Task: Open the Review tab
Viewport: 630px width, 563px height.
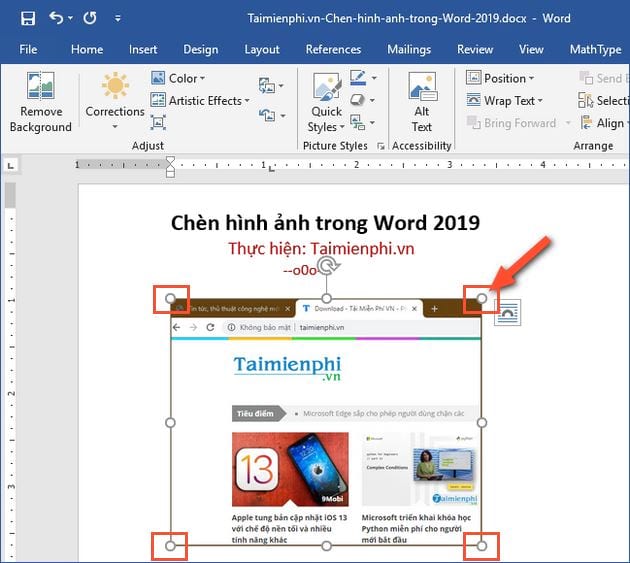Action: [475, 49]
